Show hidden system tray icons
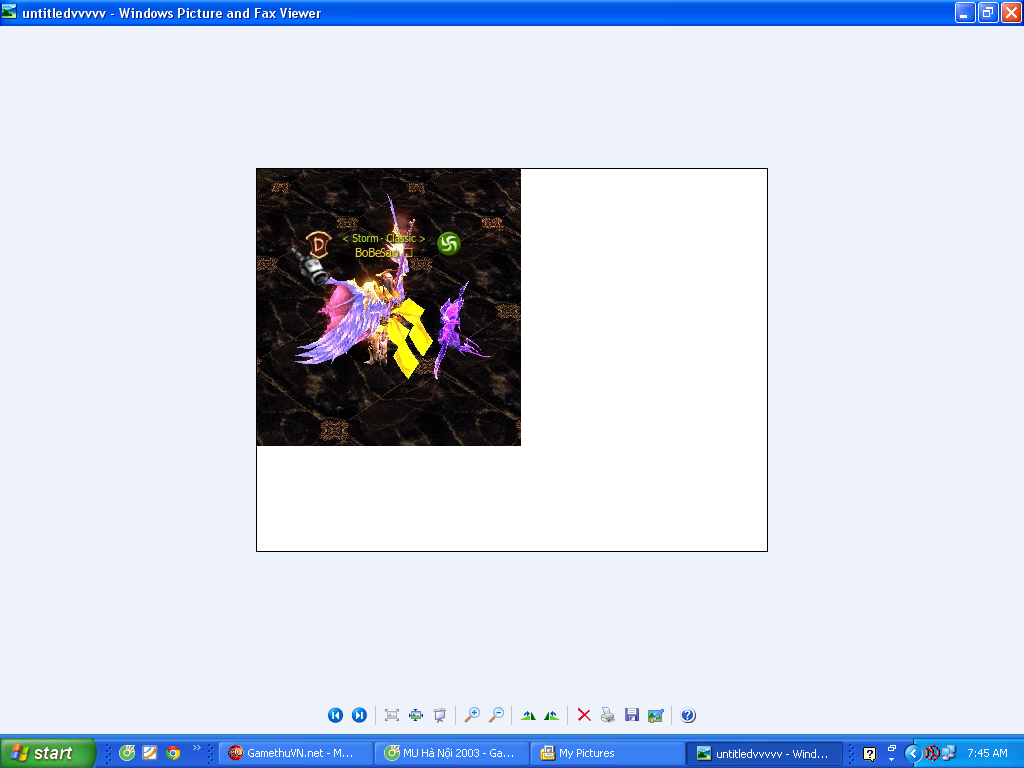The width and height of the screenshot is (1024, 768). pyautogui.click(x=913, y=754)
